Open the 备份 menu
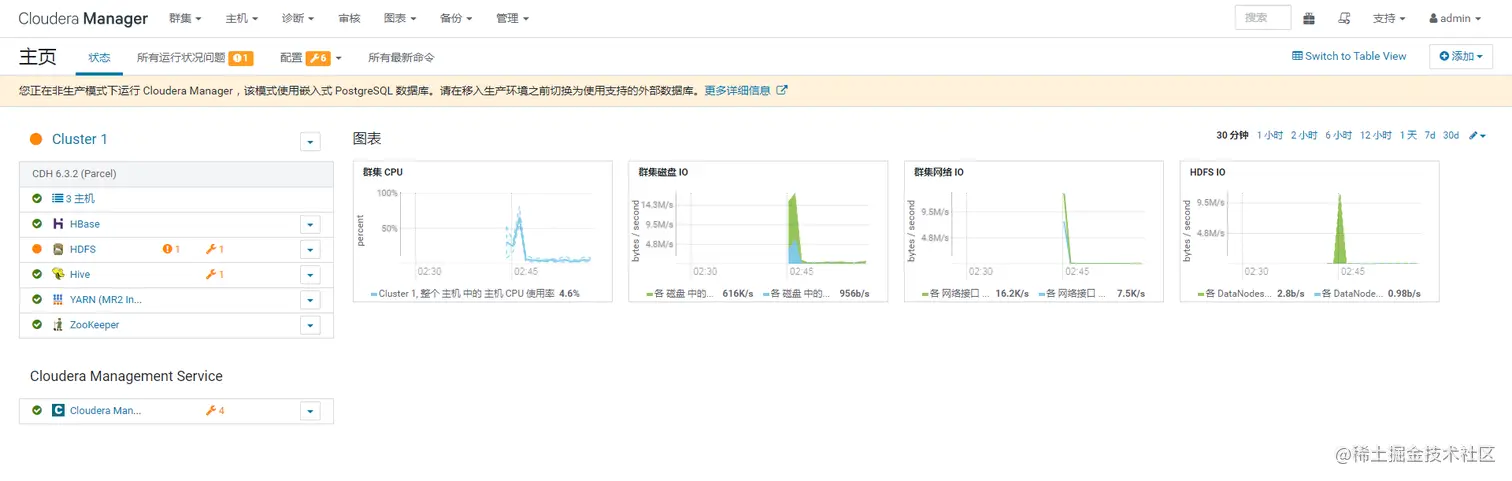This screenshot has height=481, width=1512. [456, 18]
